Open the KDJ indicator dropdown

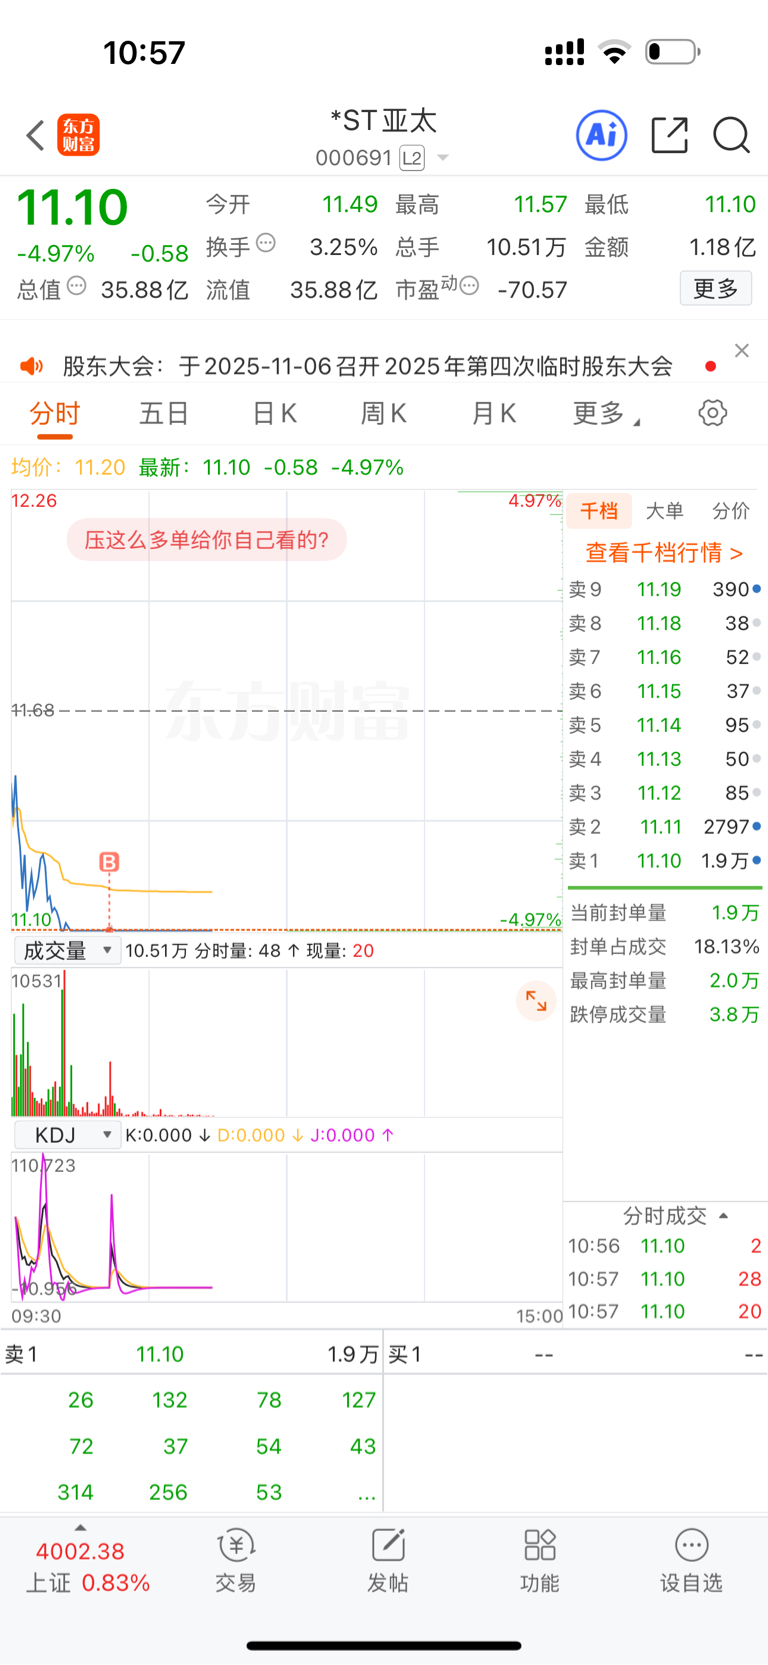click(x=67, y=1135)
